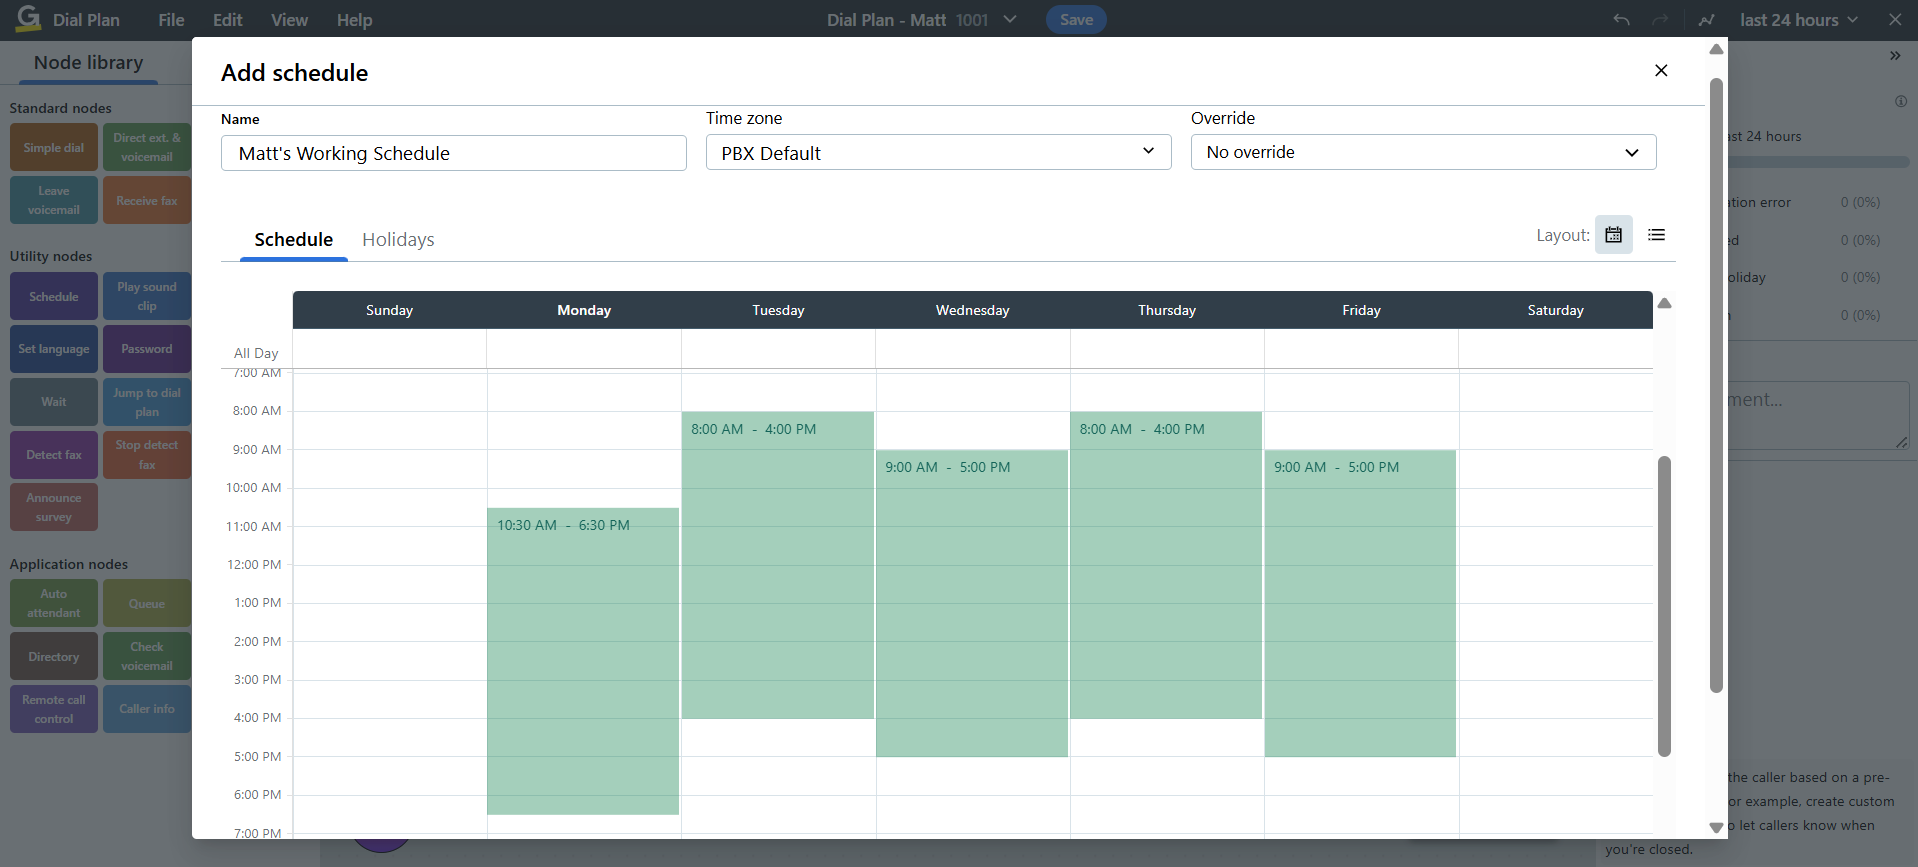The image size is (1918, 867).
Task: Select the Detect fax node
Action: coord(54,455)
